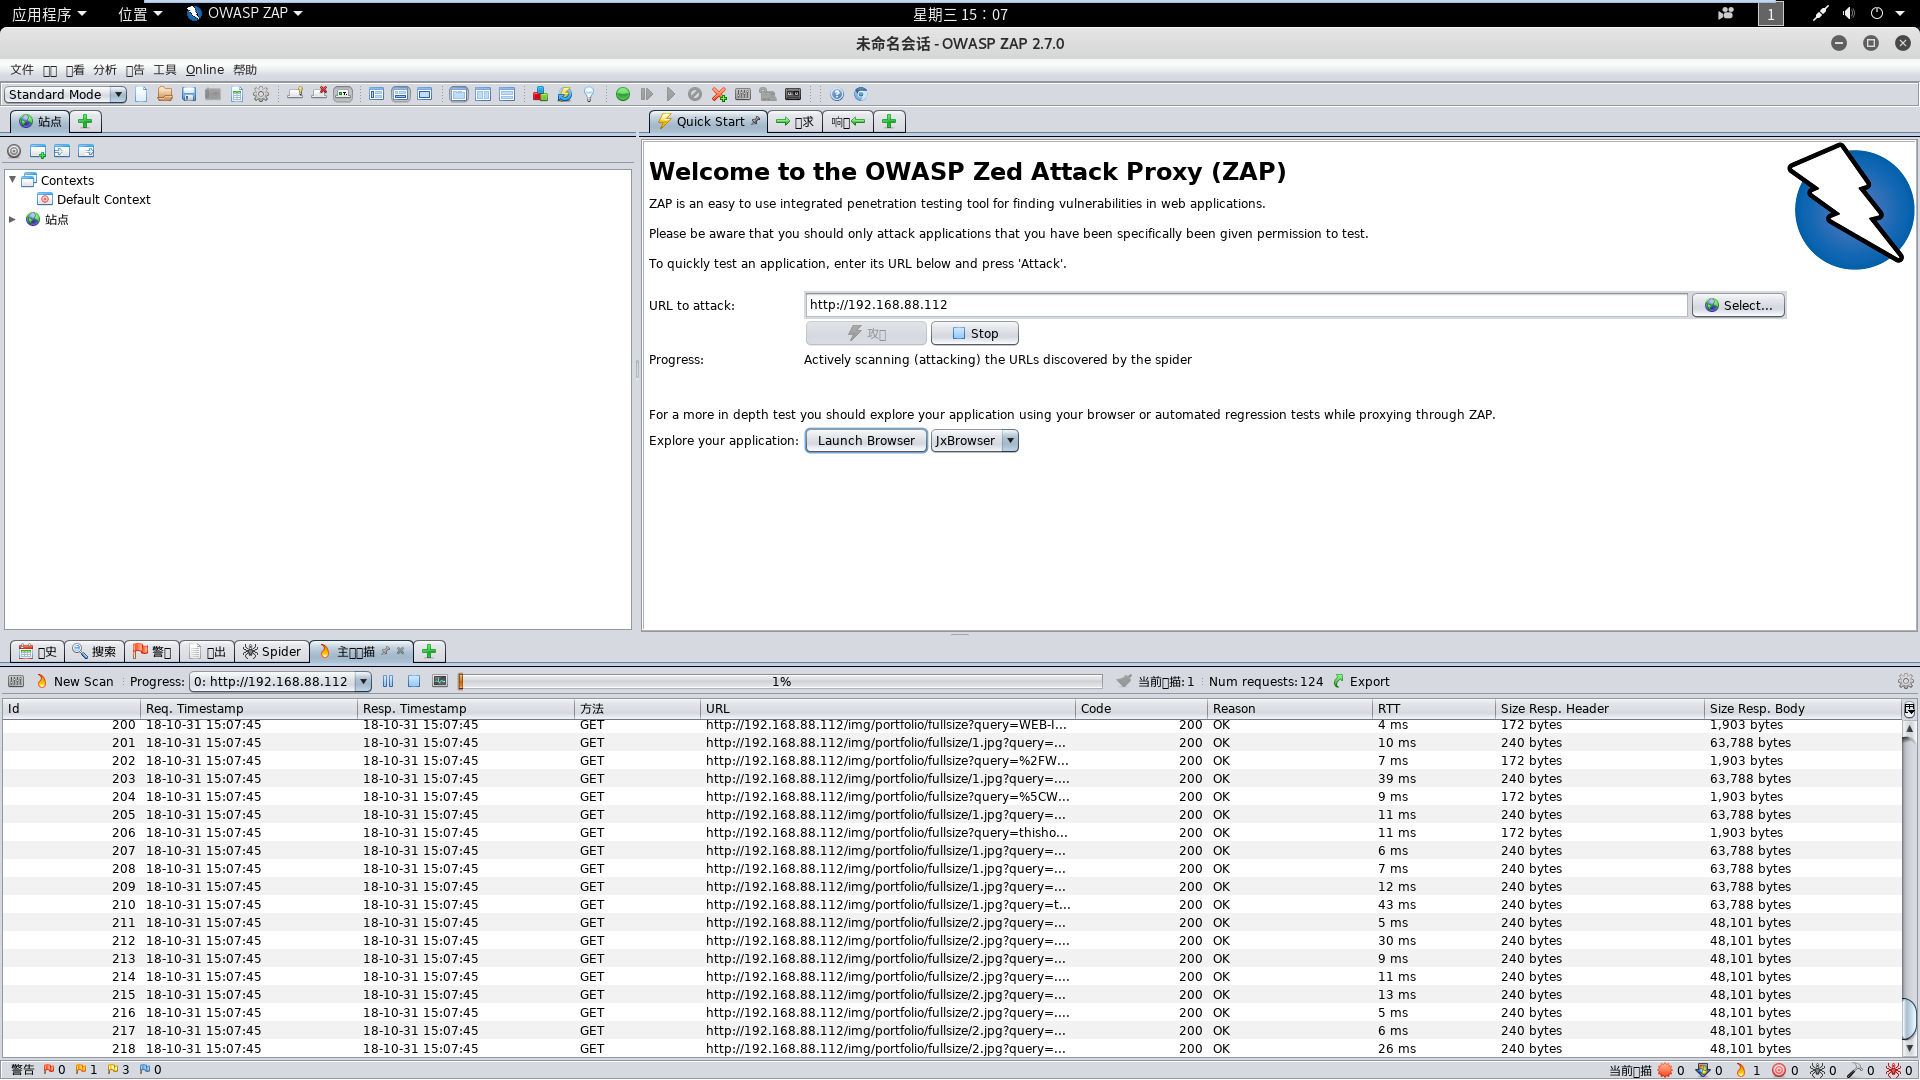Open the 帮助 menu
This screenshot has width=1920, height=1080.
245,70
